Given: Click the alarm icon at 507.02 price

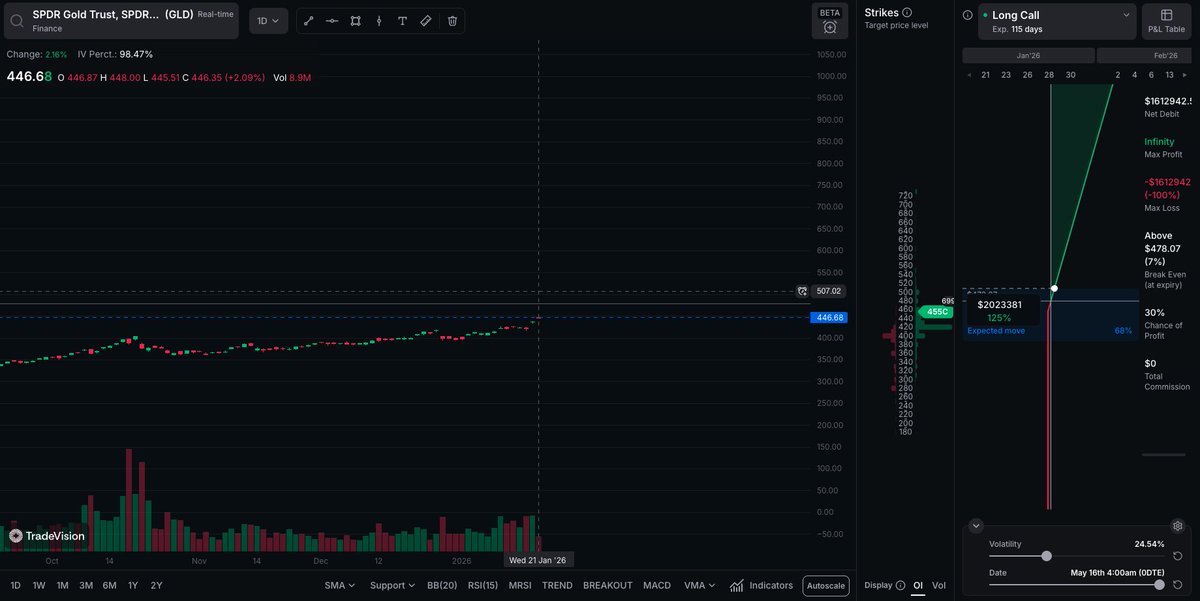Looking at the screenshot, I should (801, 292).
